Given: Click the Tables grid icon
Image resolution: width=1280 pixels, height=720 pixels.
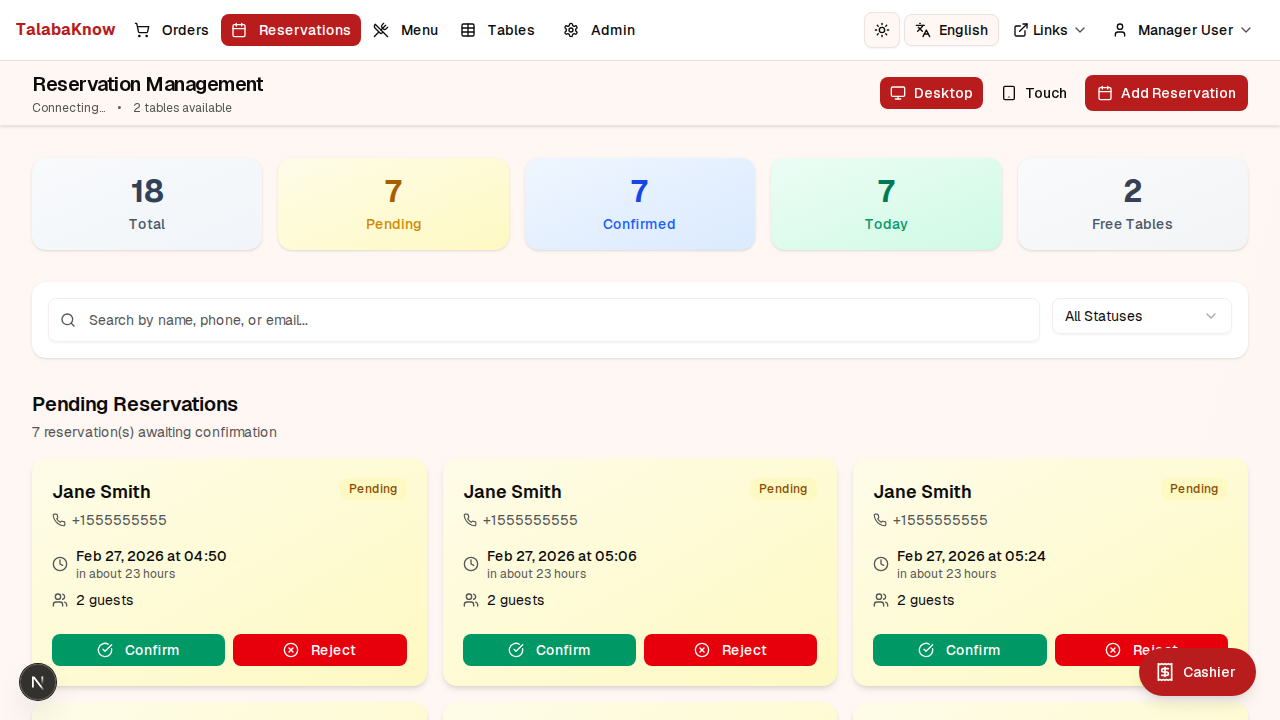Looking at the screenshot, I should click(467, 30).
